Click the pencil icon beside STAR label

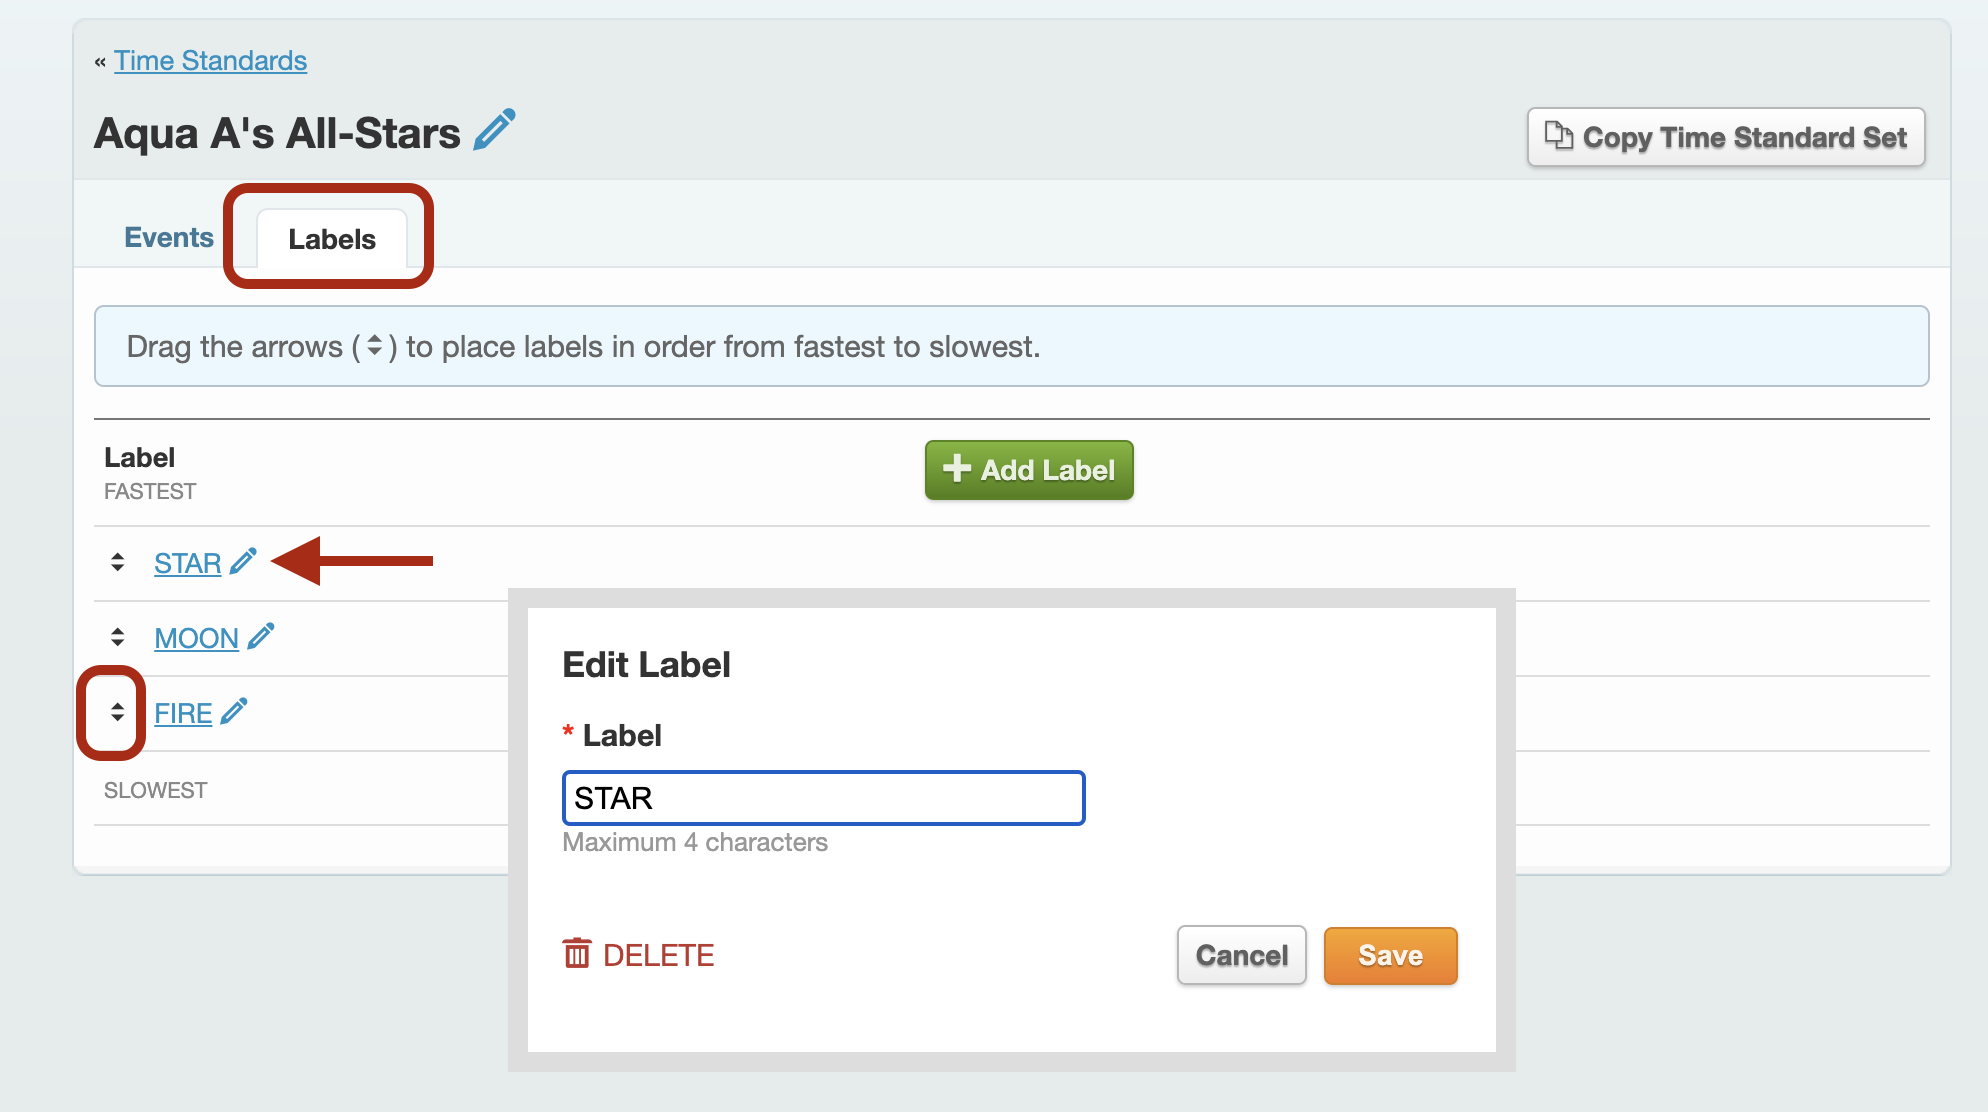pyautogui.click(x=243, y=561)
